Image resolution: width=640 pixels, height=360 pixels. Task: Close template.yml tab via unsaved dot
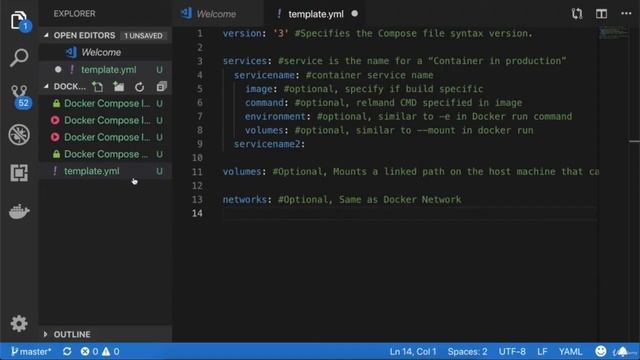pos(355,14)
